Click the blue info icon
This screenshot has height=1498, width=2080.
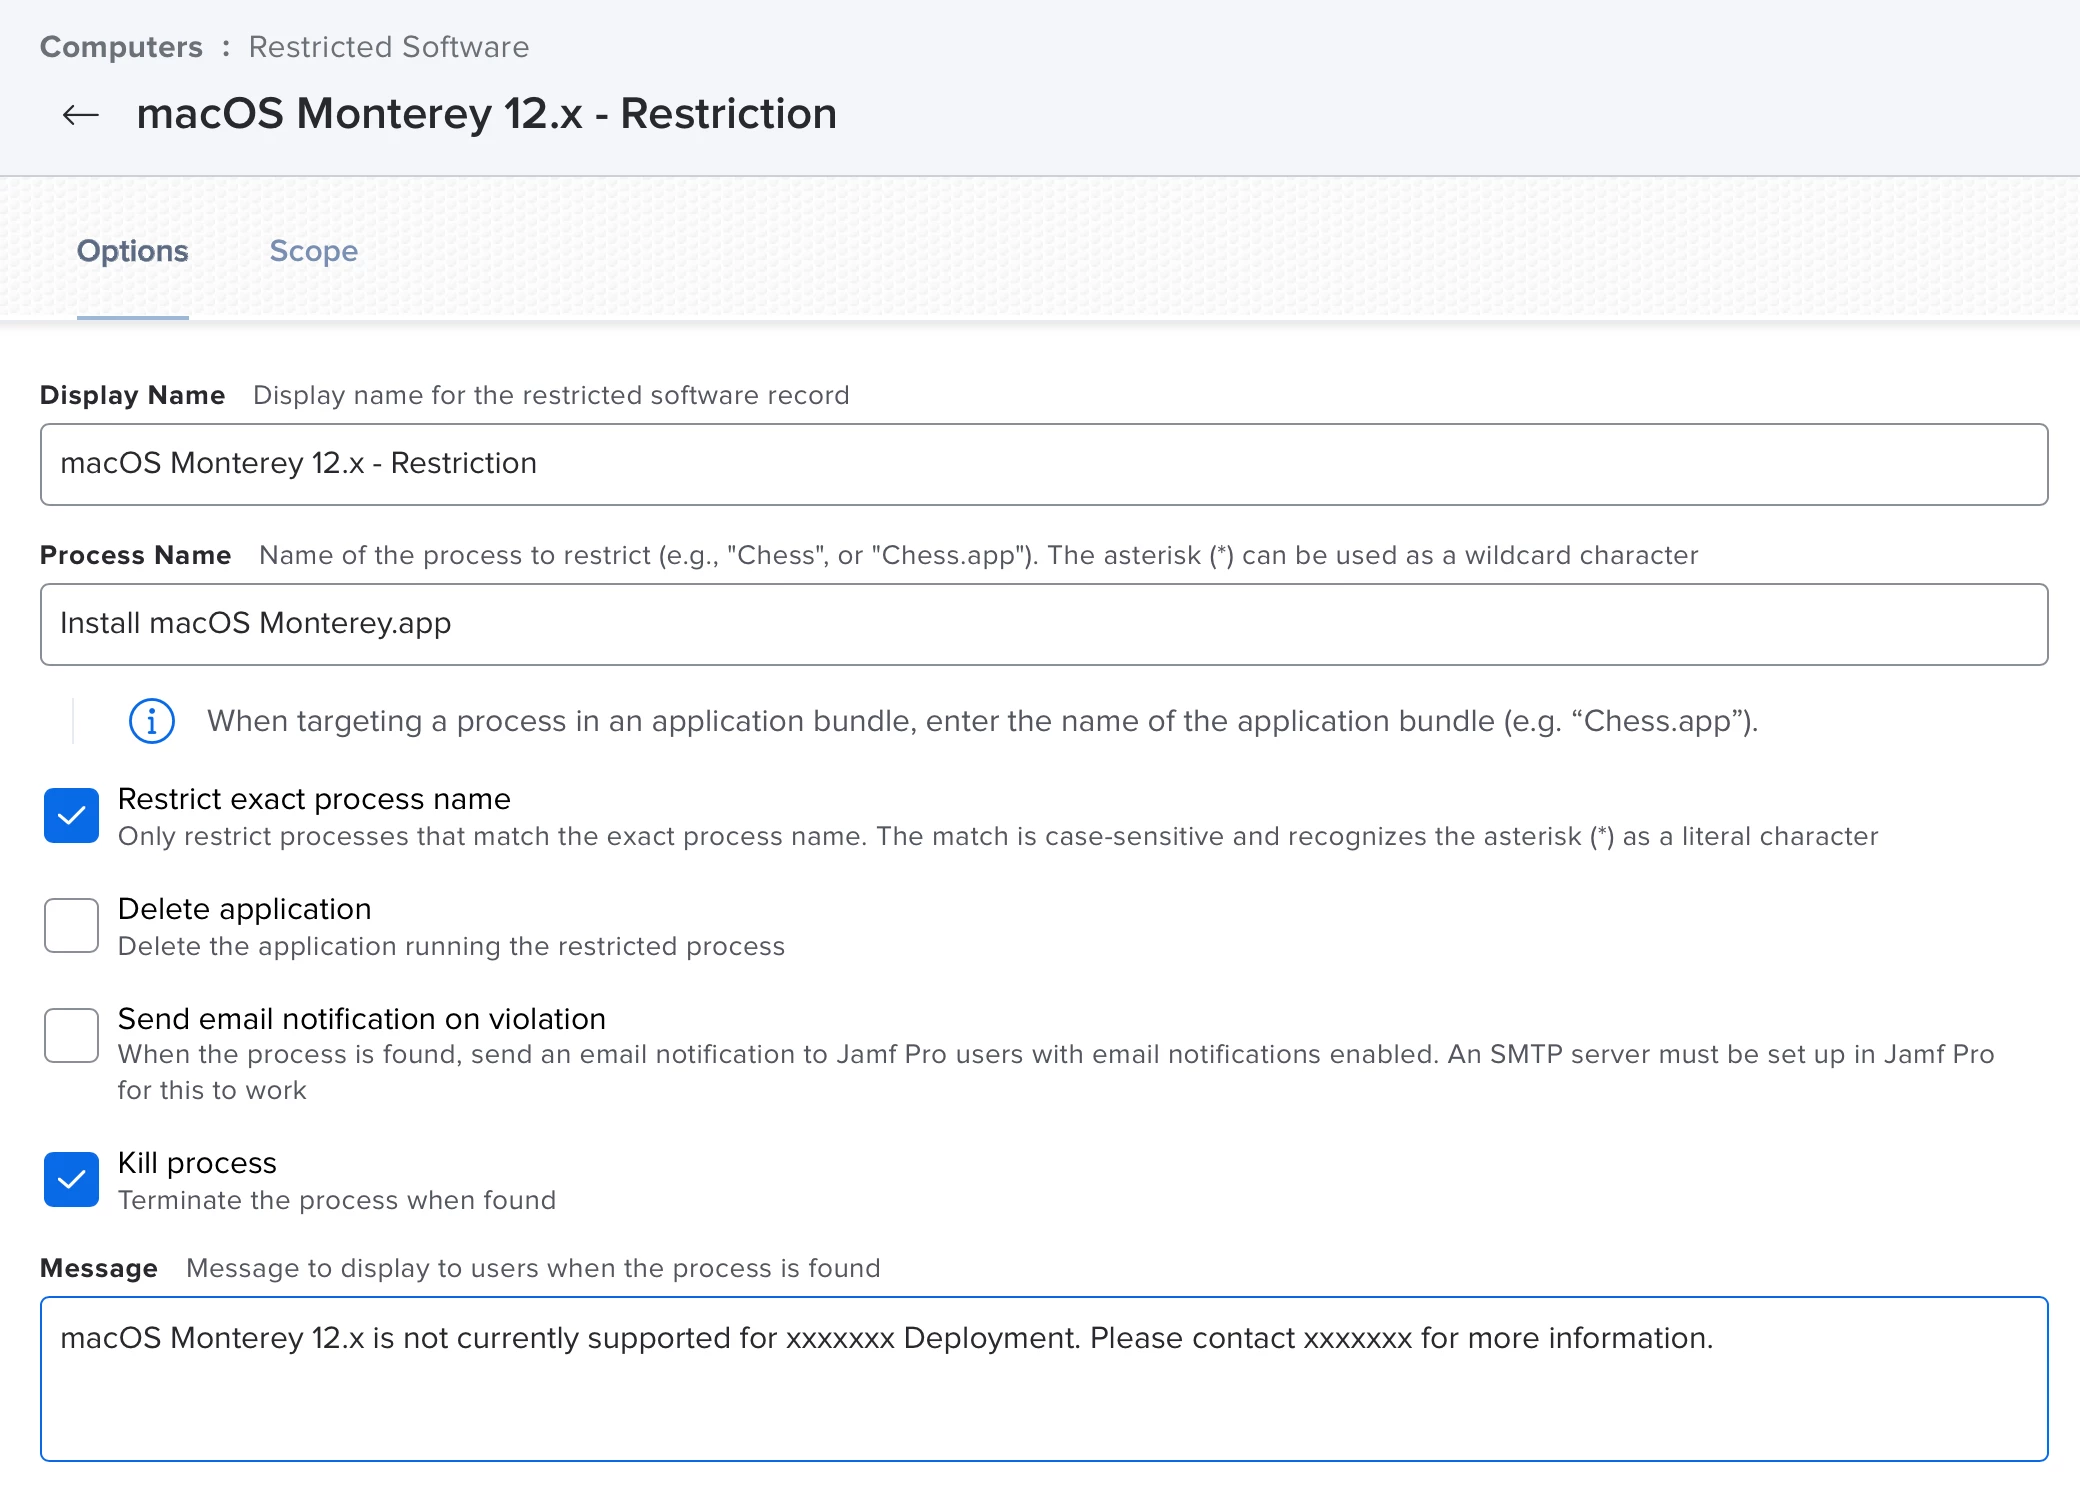pos(152,721)
